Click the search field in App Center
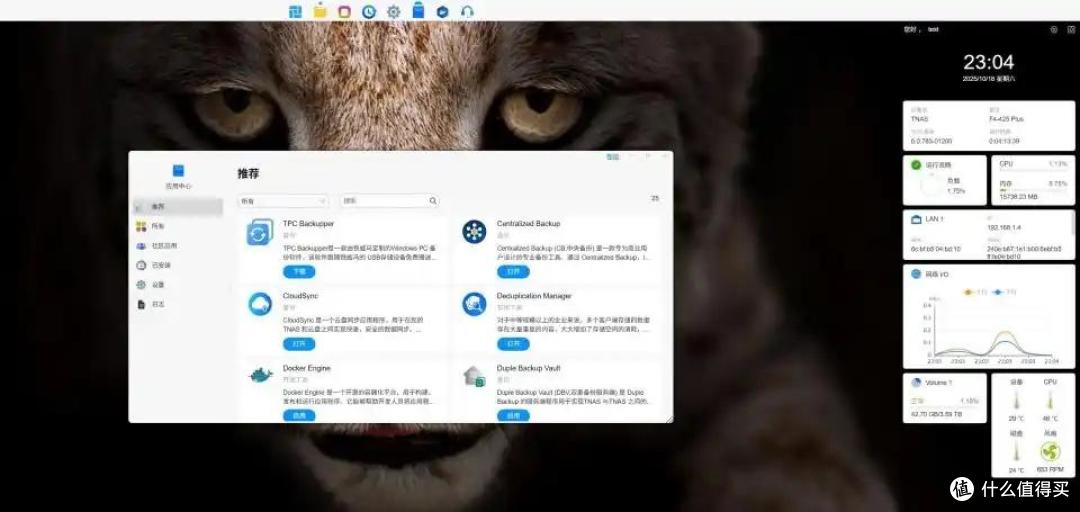Screen dimensions: 1080x512 tap(390, 201)
